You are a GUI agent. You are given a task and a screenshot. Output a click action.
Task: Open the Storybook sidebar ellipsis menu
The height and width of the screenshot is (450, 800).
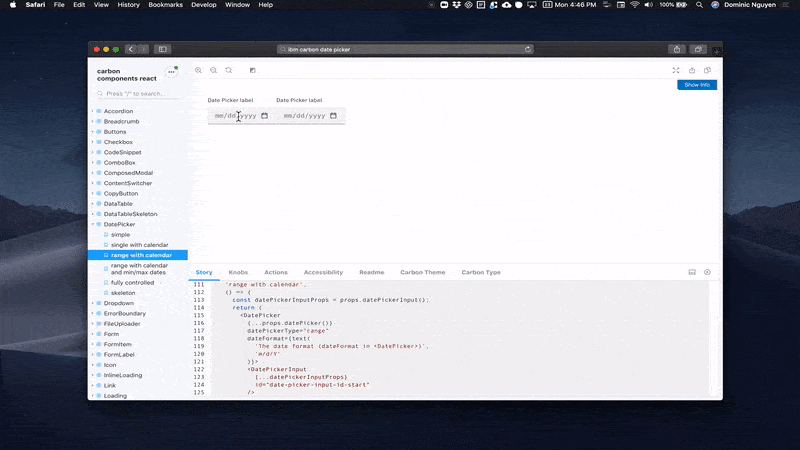[x=171, y=72]
